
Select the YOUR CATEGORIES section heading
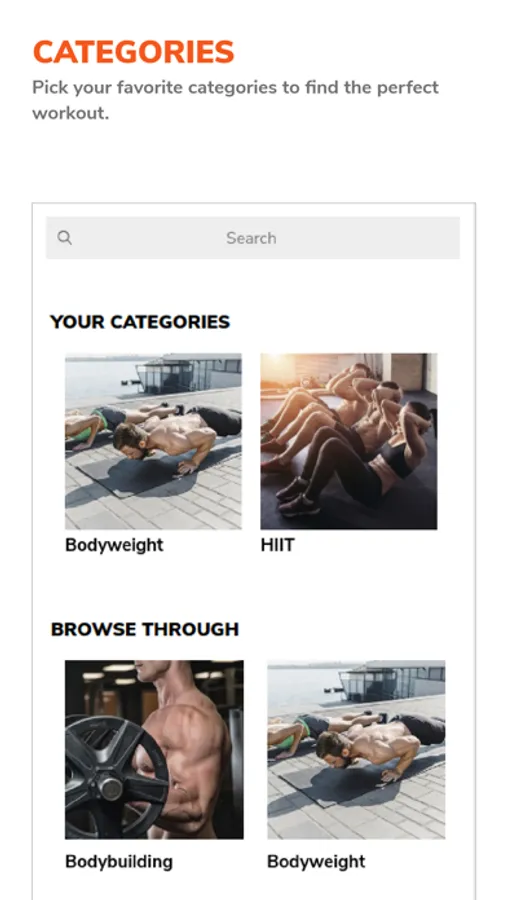[x=140, y=322]
